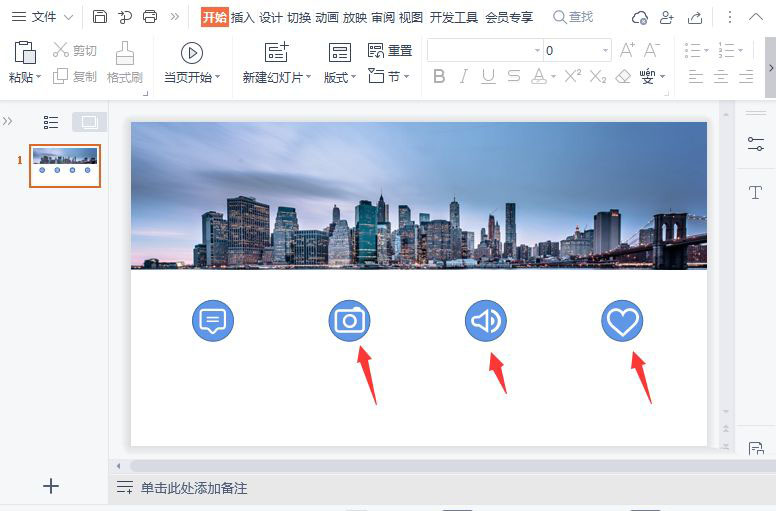Viewport: 776px width, 511px height.
Task: Decrease font size with A- icon
Action: [652, 50]
